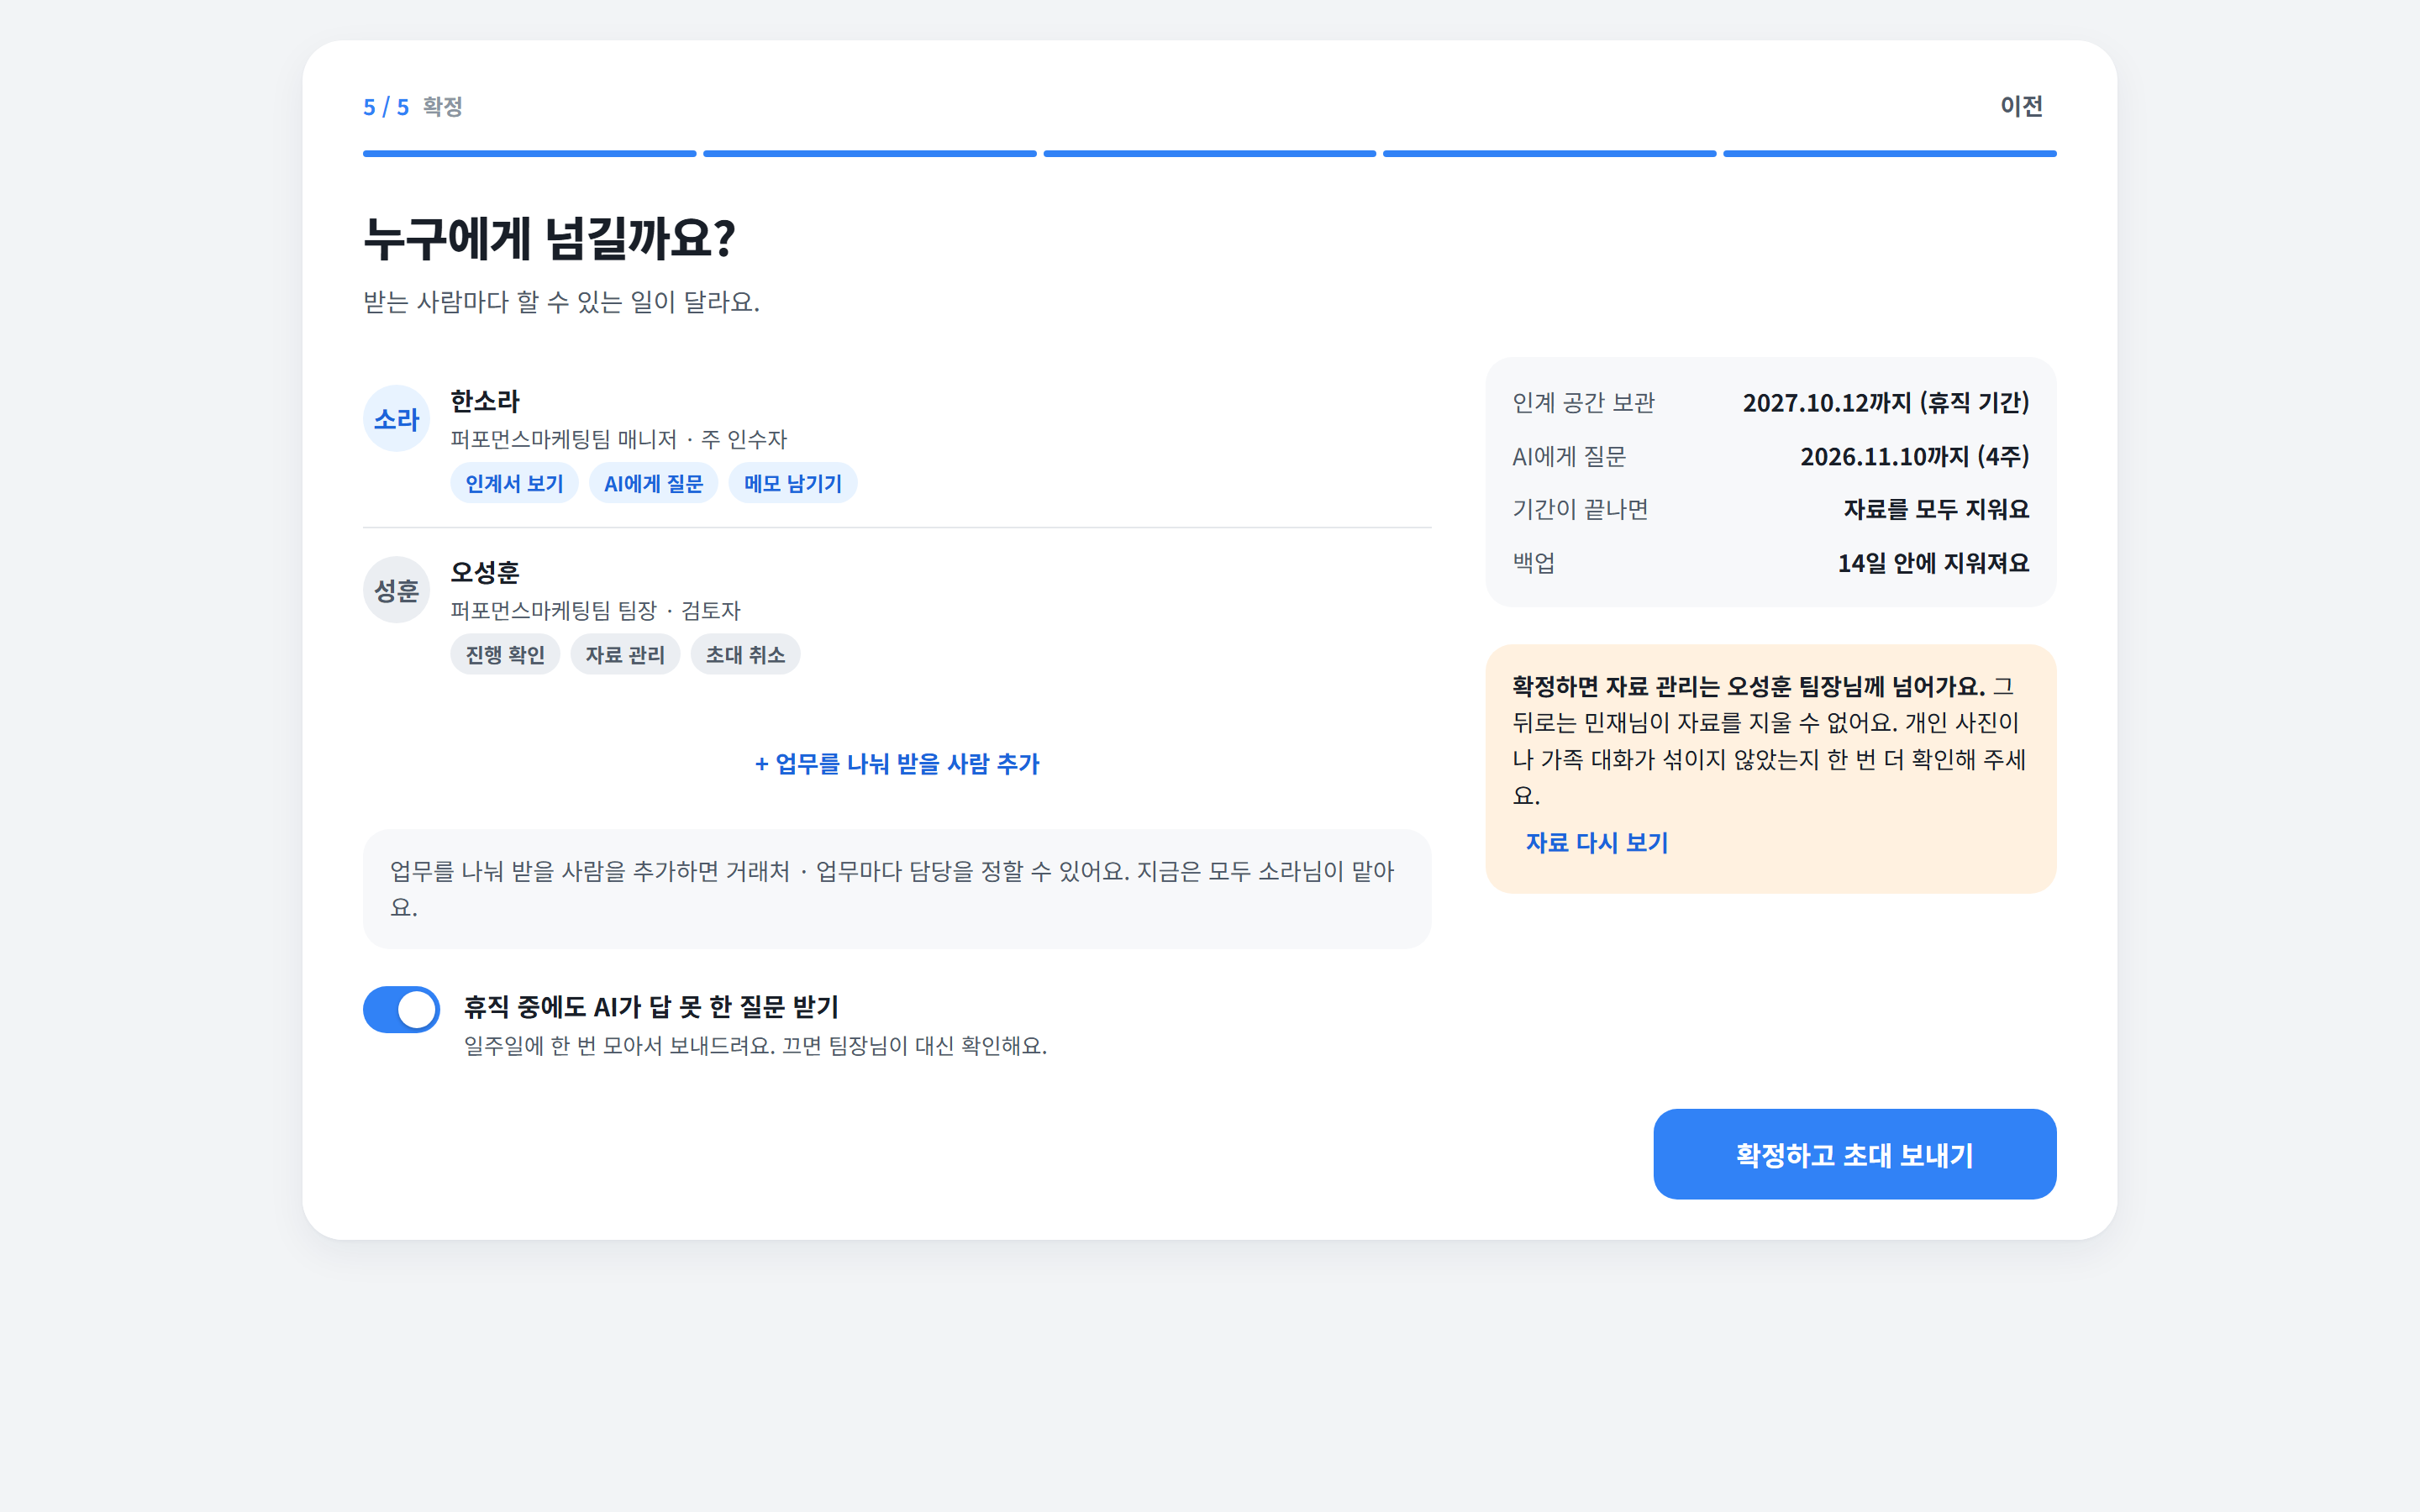Click the 기간이 끝나면 label
Screen dimensions: 2420x1512
[x=1580, y=509]
